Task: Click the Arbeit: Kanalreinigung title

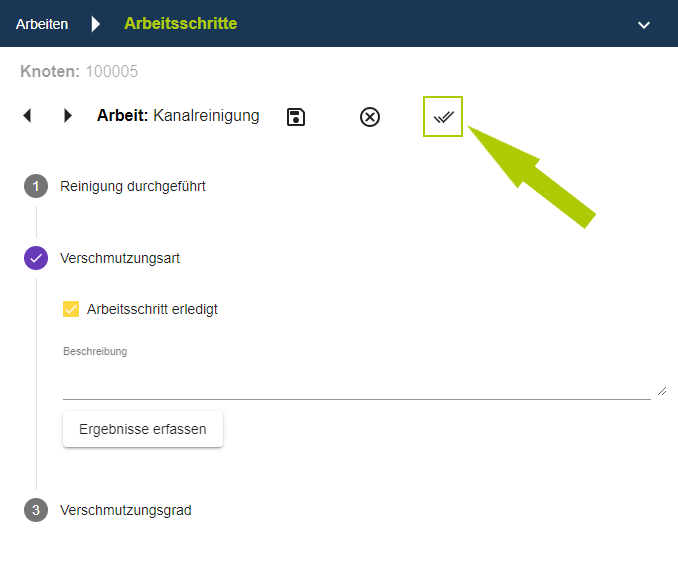Action: click(178, 116)
